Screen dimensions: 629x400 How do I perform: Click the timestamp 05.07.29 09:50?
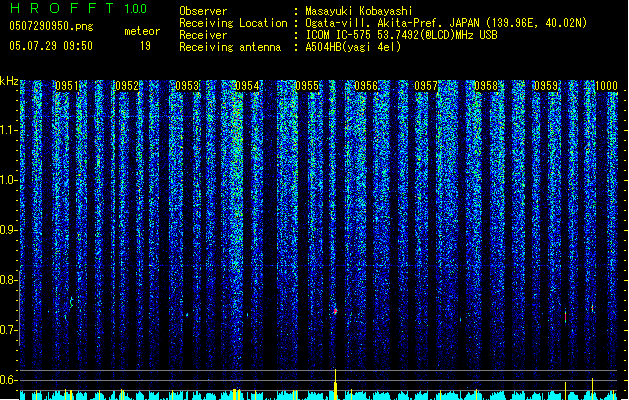pyautogui.click(x=51, y=46)
